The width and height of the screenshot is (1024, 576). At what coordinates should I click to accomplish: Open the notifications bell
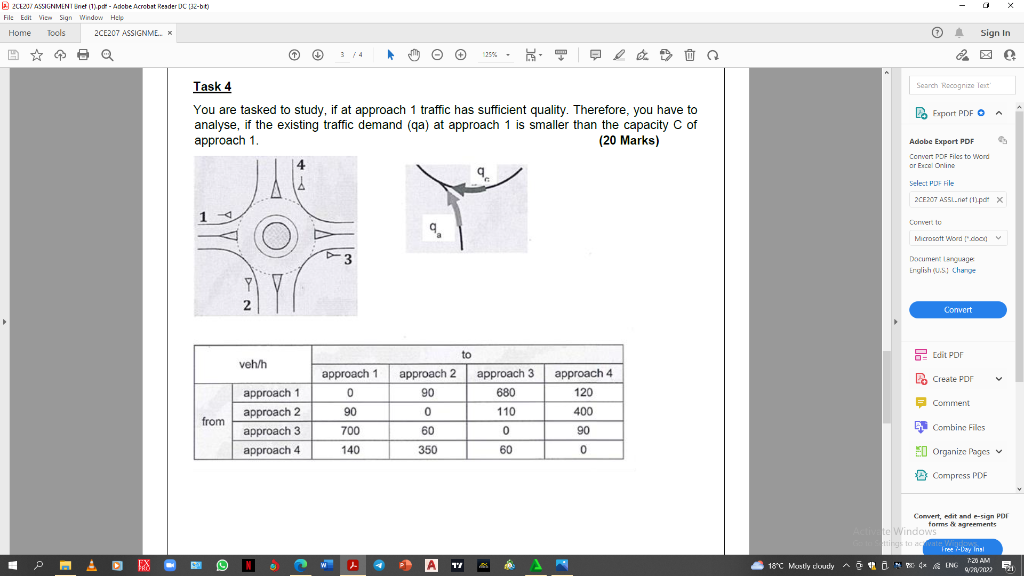(959, 33)
